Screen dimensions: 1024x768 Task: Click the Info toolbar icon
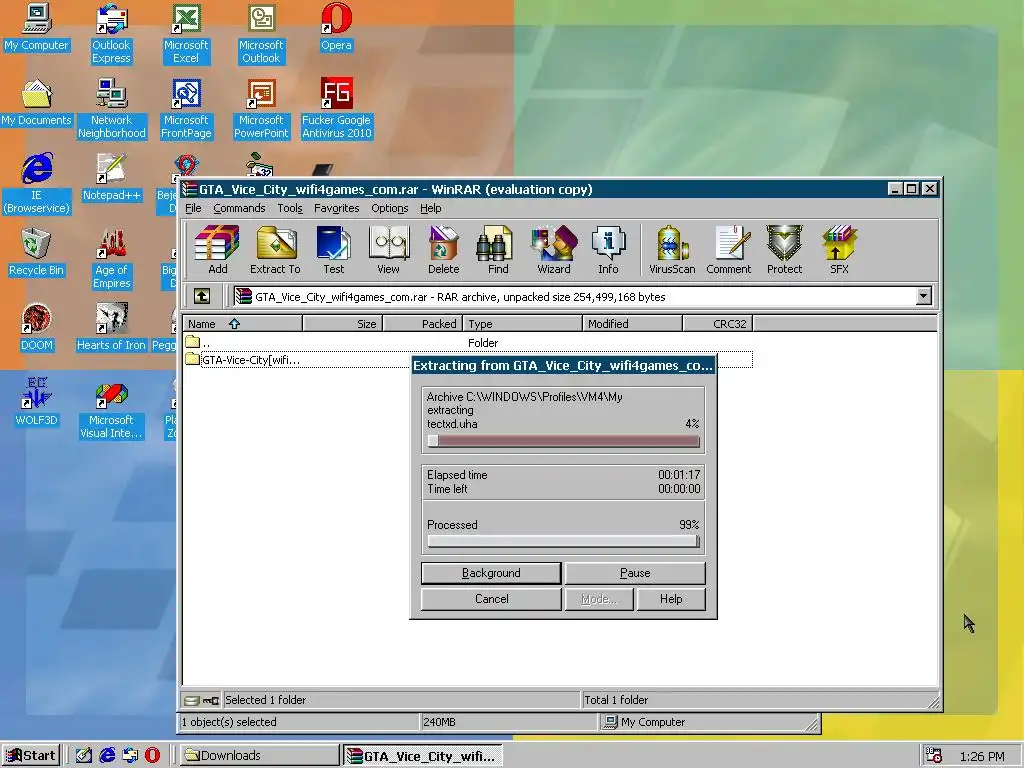[608, 249]
